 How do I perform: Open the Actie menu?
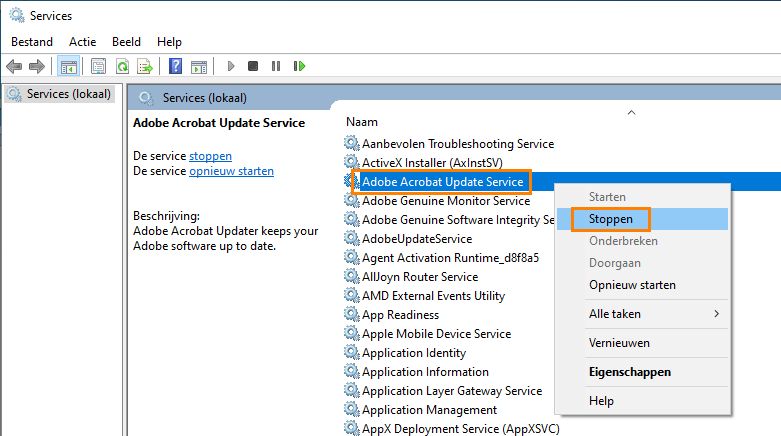coord(83,42)
